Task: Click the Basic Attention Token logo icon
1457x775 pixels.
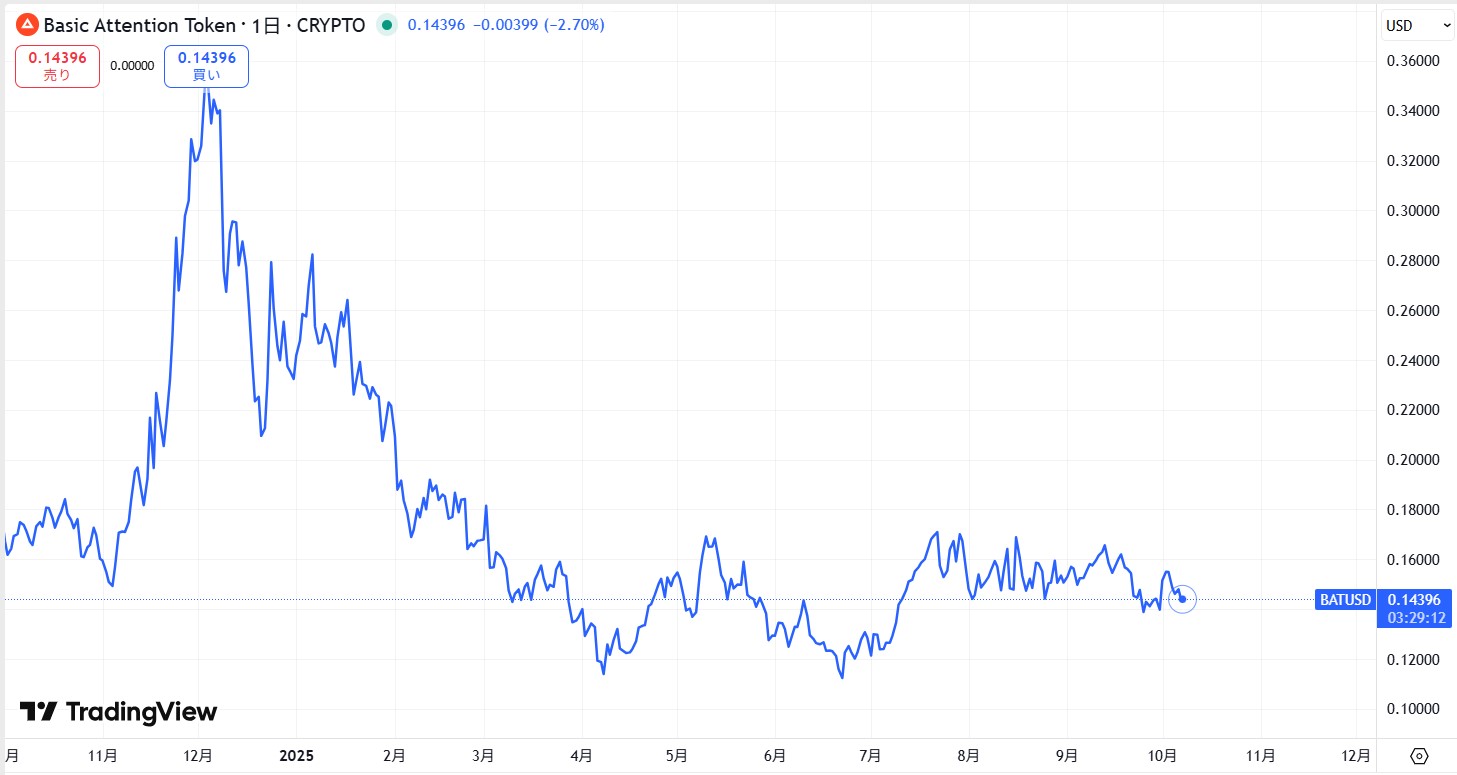Action: (x=28, y=25)
